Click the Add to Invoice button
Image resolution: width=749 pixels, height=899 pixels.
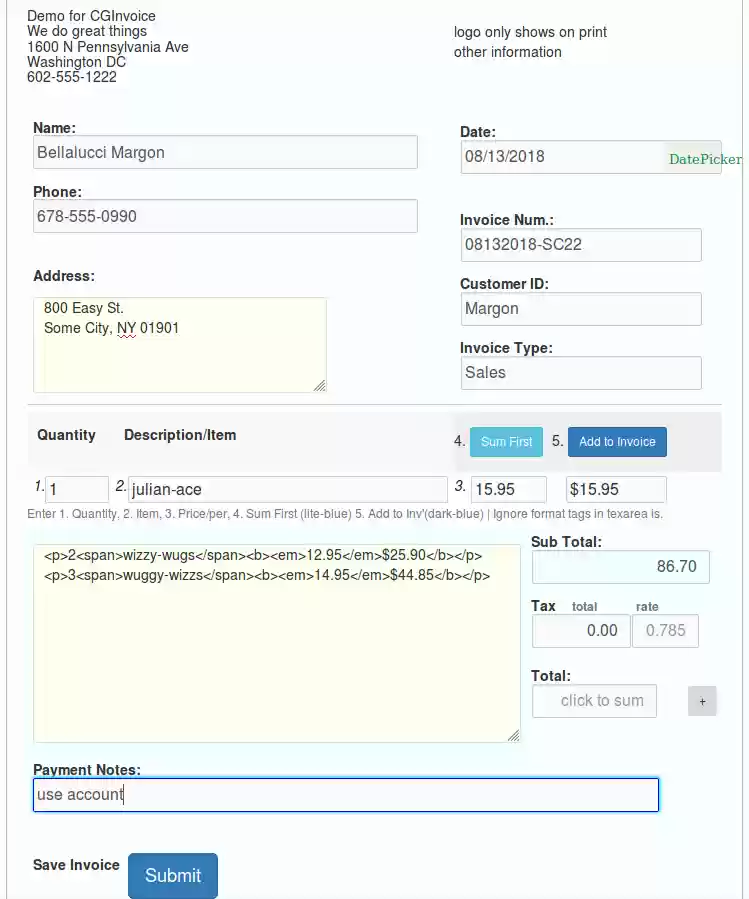click(617, 441)
